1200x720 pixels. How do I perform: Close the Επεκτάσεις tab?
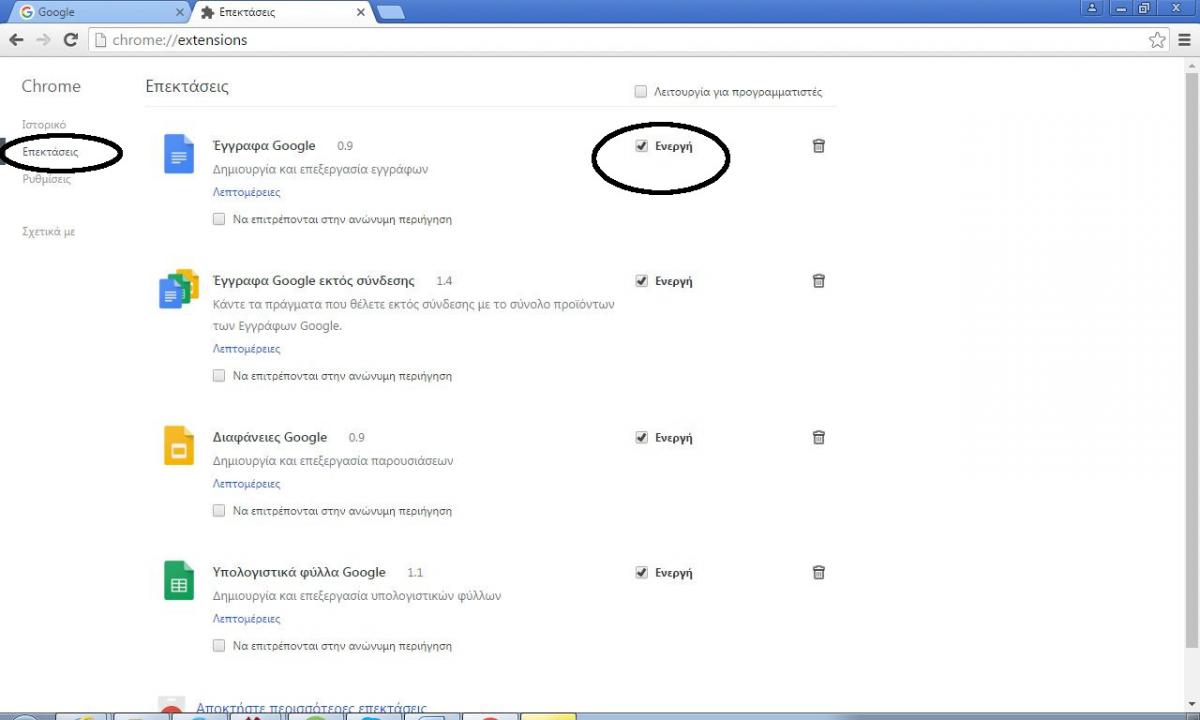(x=361, y=13)
